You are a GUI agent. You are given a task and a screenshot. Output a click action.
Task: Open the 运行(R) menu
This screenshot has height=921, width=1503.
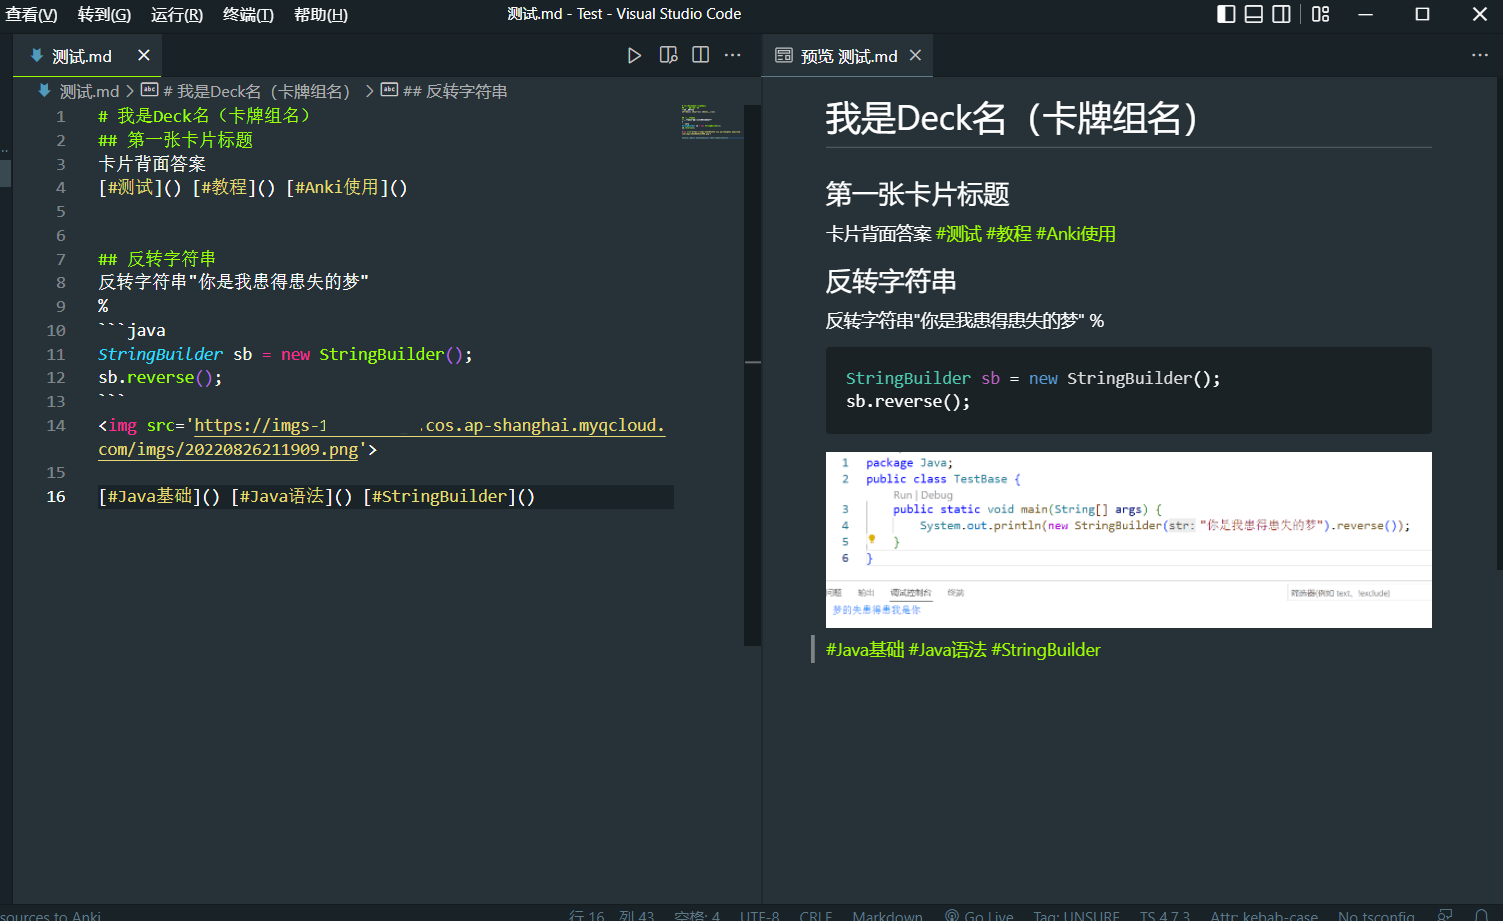point(176,15)
